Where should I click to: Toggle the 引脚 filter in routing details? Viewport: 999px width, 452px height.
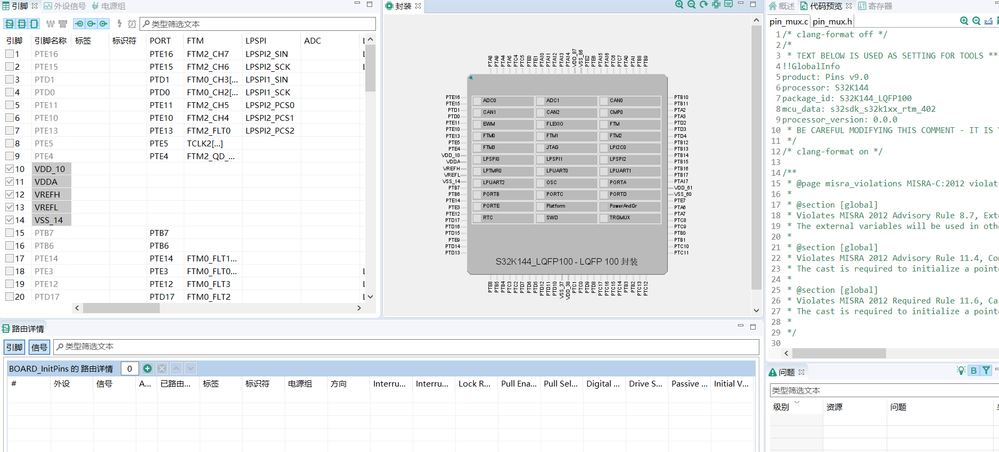tap(14, 347)
